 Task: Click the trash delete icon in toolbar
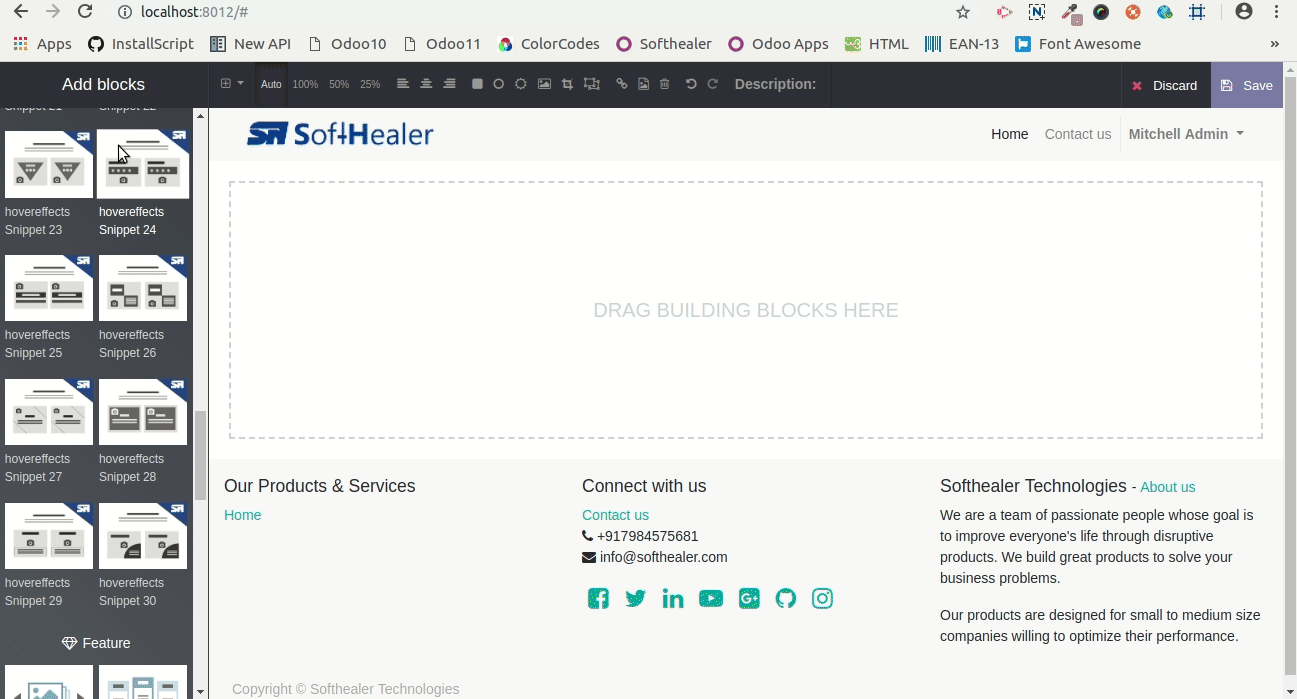pos(665,84)
